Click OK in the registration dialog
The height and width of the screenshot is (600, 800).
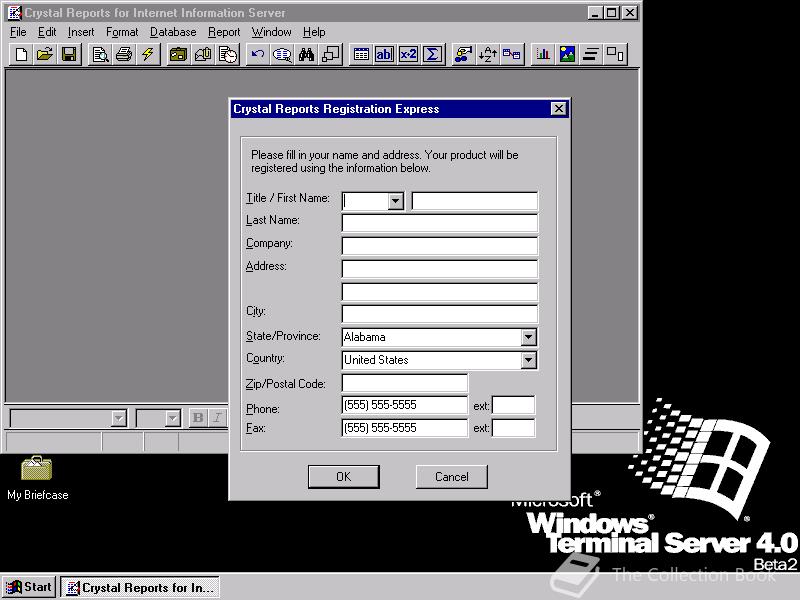coord(343,477)
